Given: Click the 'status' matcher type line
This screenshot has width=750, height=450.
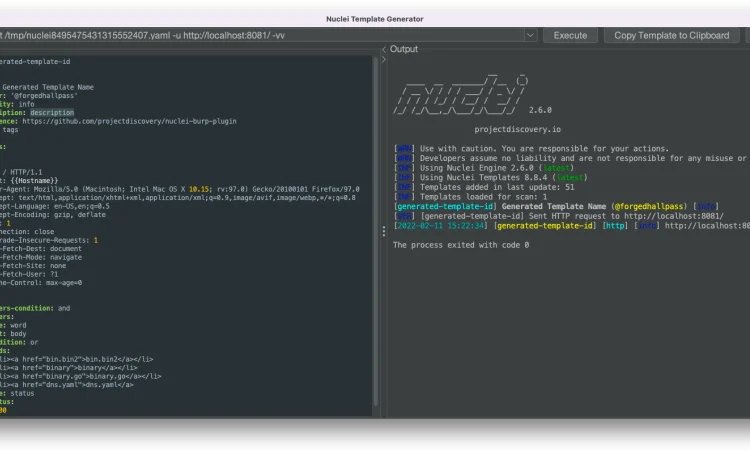Looking at the screenshot, I should coord(17,394).
